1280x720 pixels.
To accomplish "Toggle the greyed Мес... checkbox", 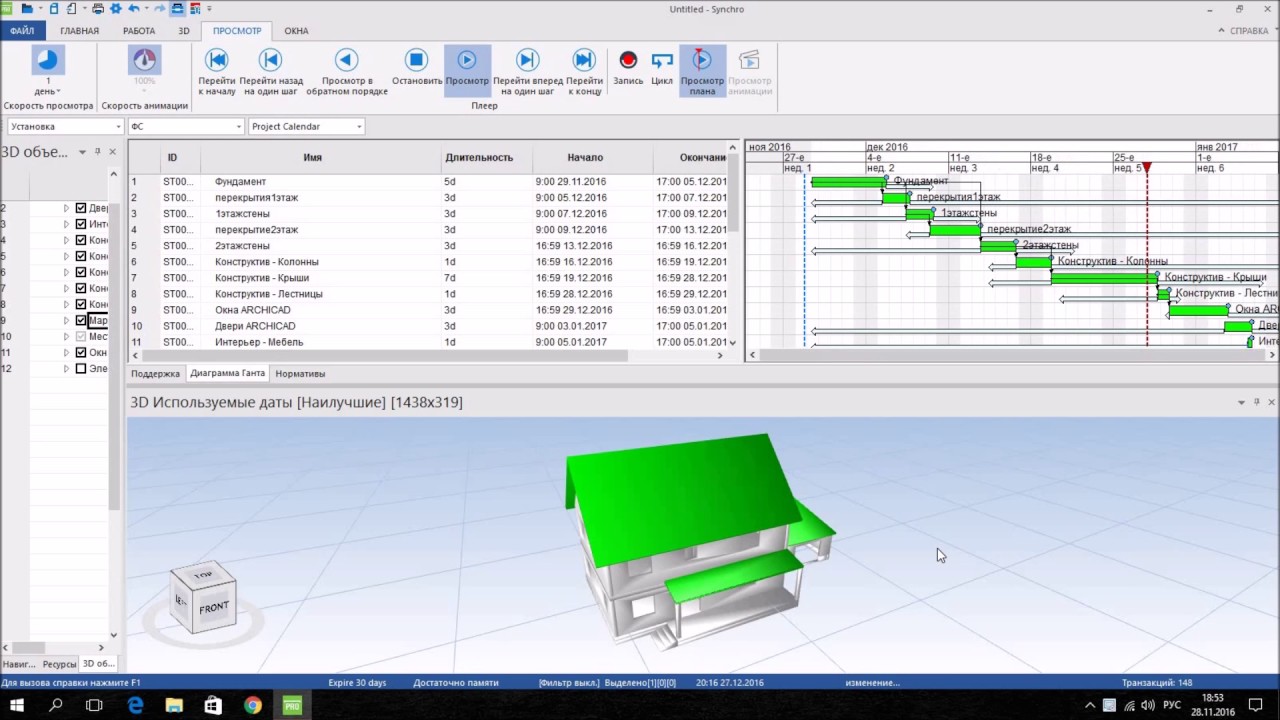I will [x=81, y=336].
